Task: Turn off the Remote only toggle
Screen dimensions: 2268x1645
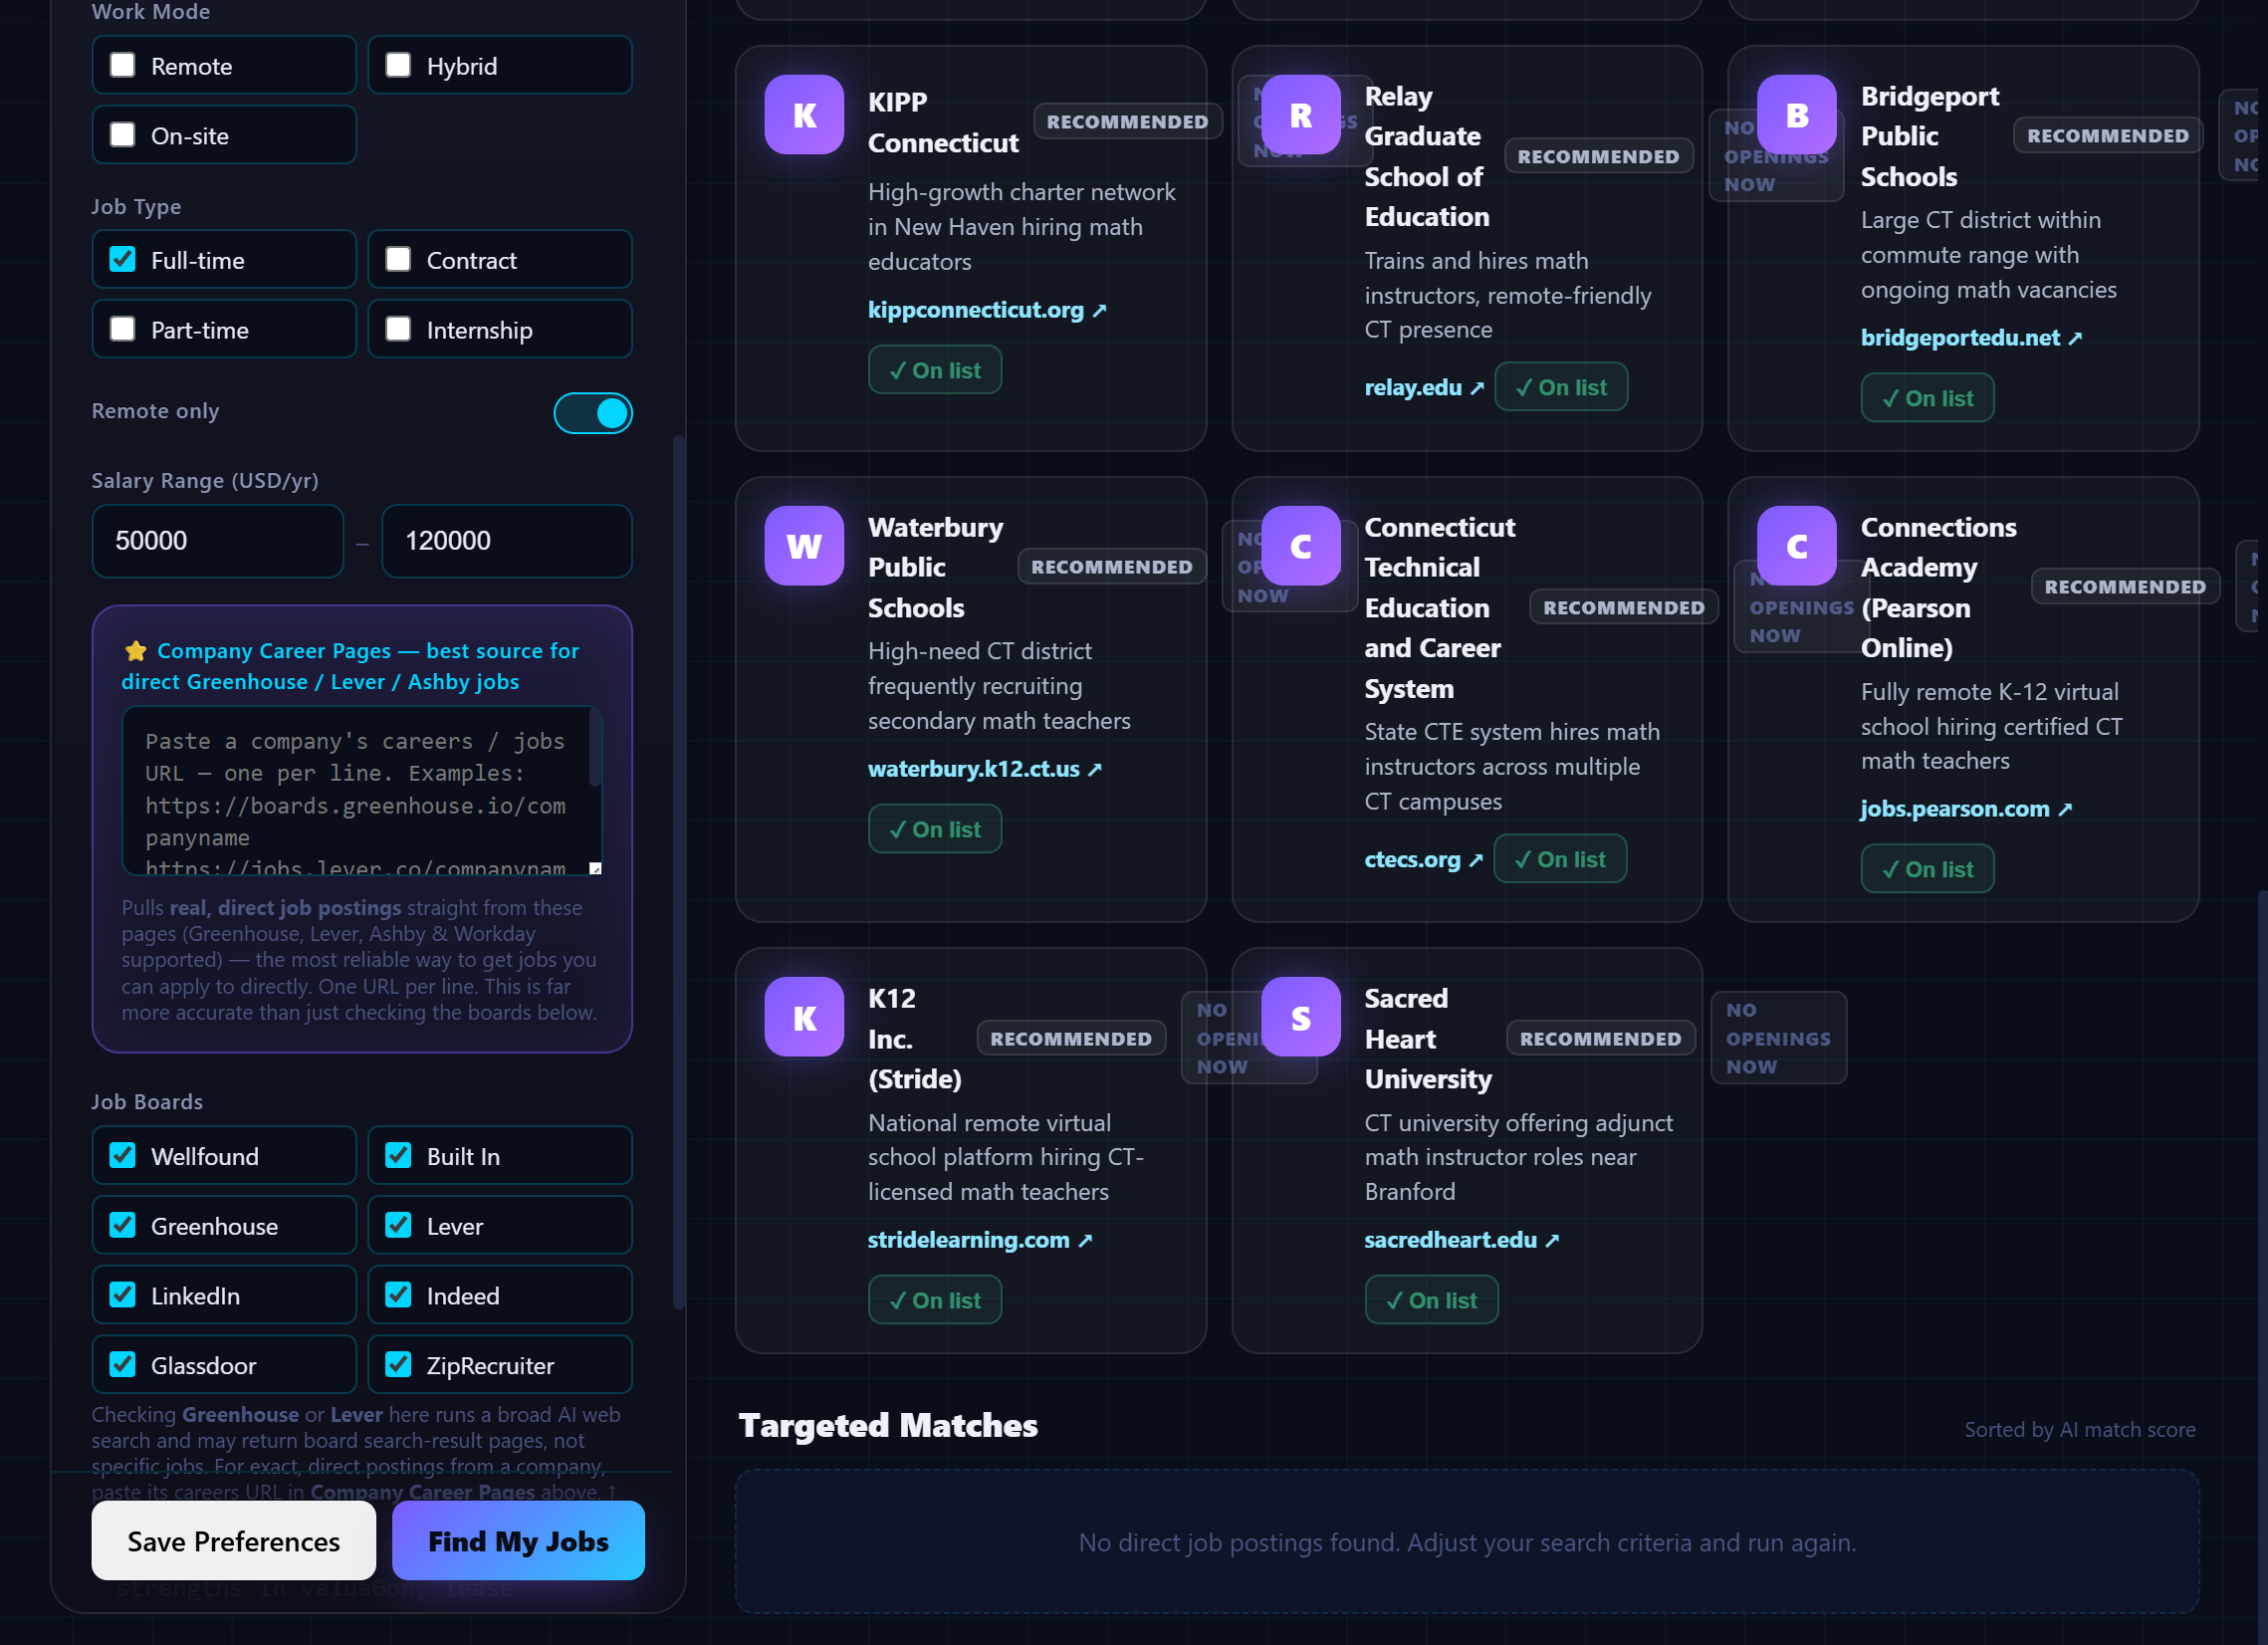Action: (x=593, y=413)
